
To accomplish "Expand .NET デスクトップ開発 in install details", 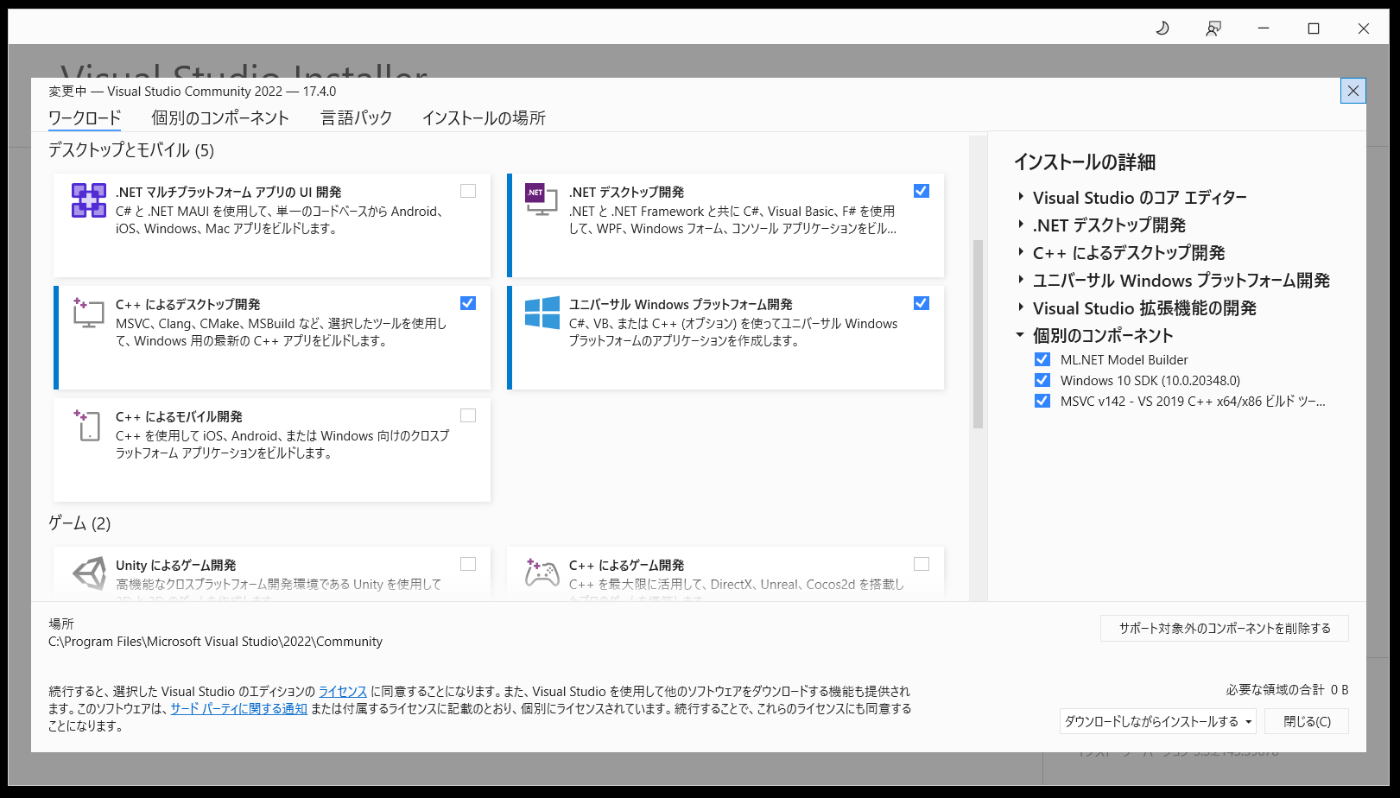I will [x=1021, y=225].
